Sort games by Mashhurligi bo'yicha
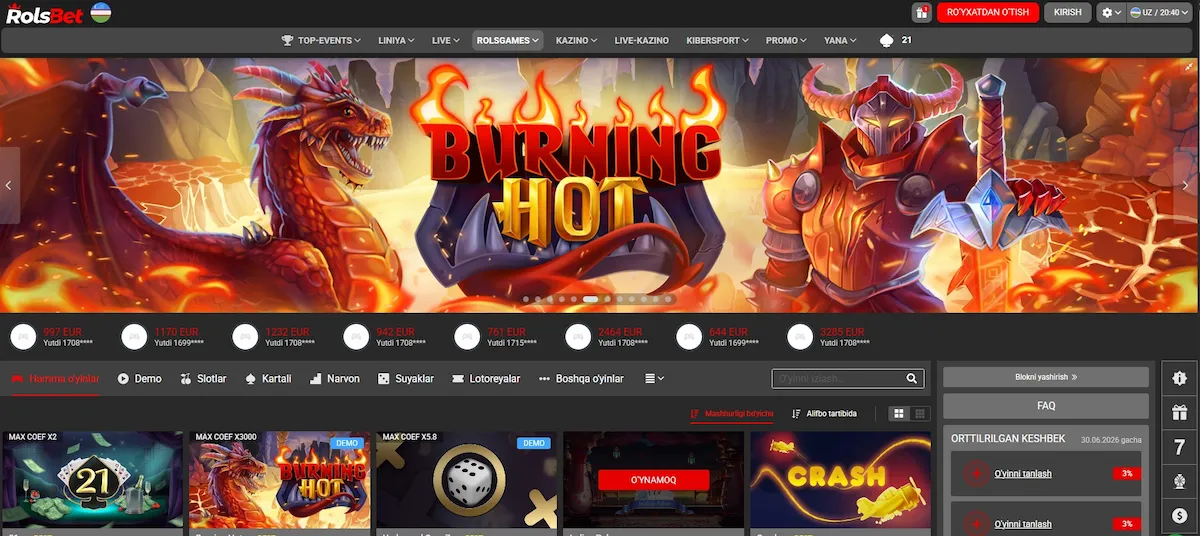Viewport: 1200px width, 536px height. pos(732,413)
